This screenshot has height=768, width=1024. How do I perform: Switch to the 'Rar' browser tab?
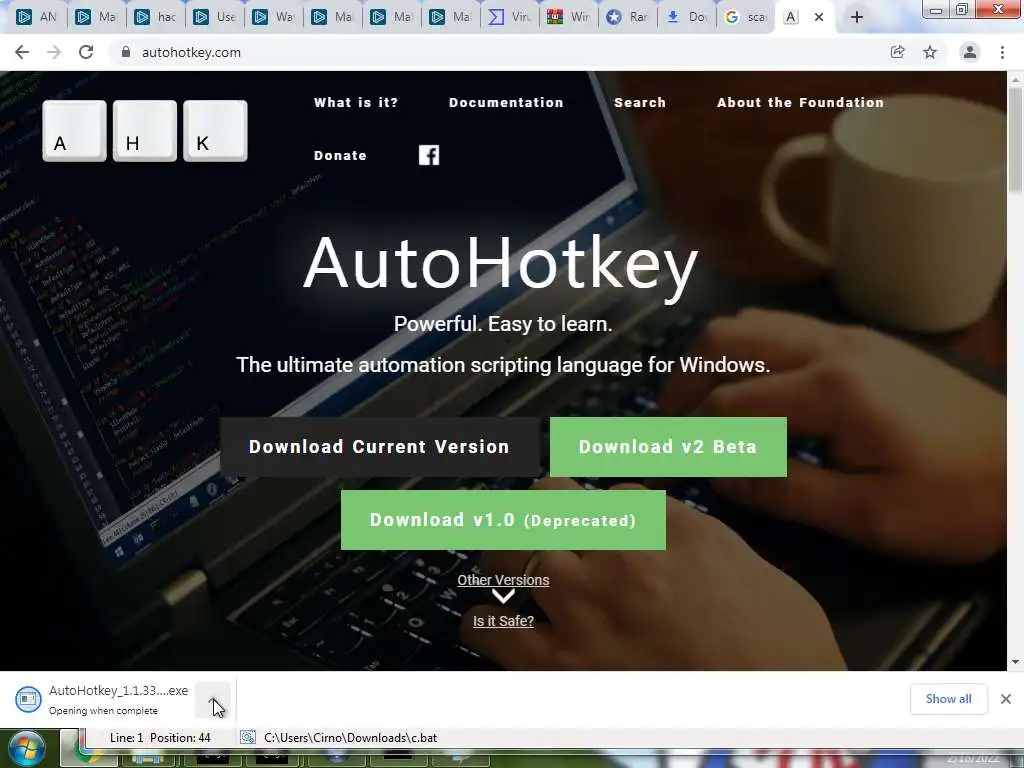627,17
